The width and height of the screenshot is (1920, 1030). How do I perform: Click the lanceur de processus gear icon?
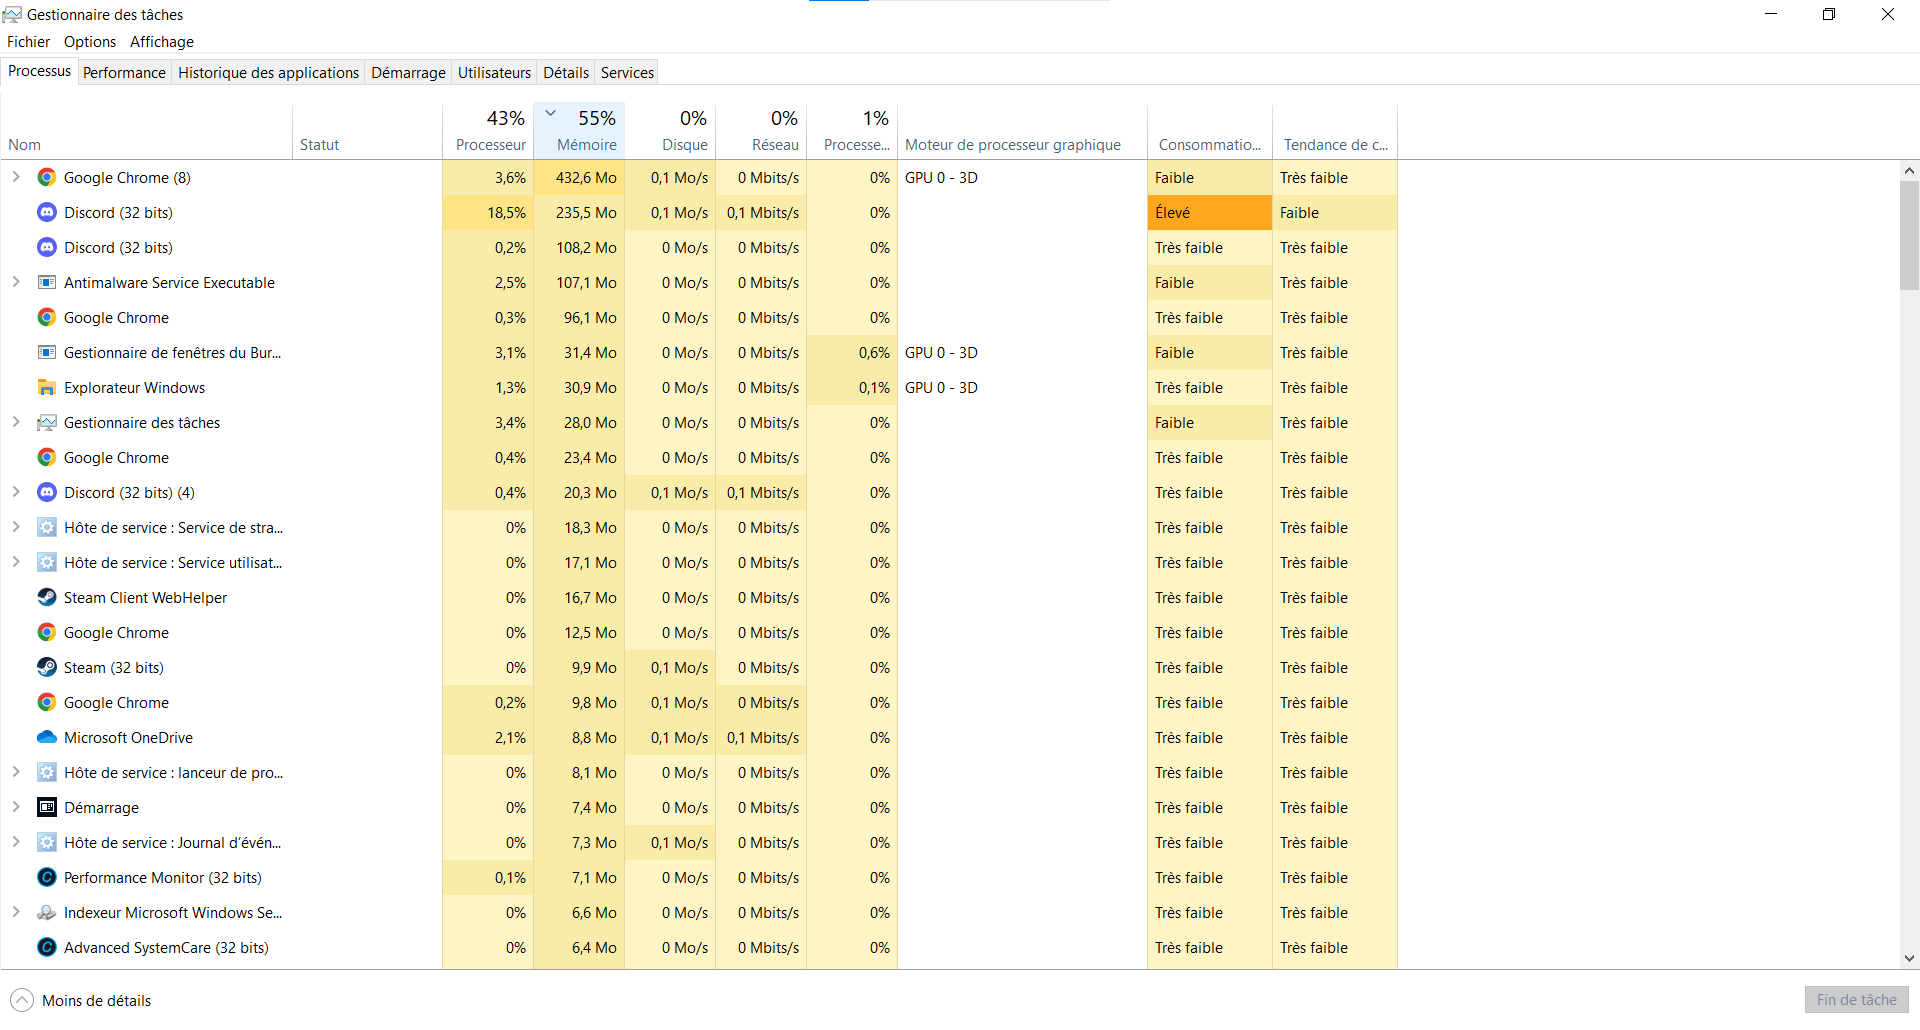tap(46, 772)
